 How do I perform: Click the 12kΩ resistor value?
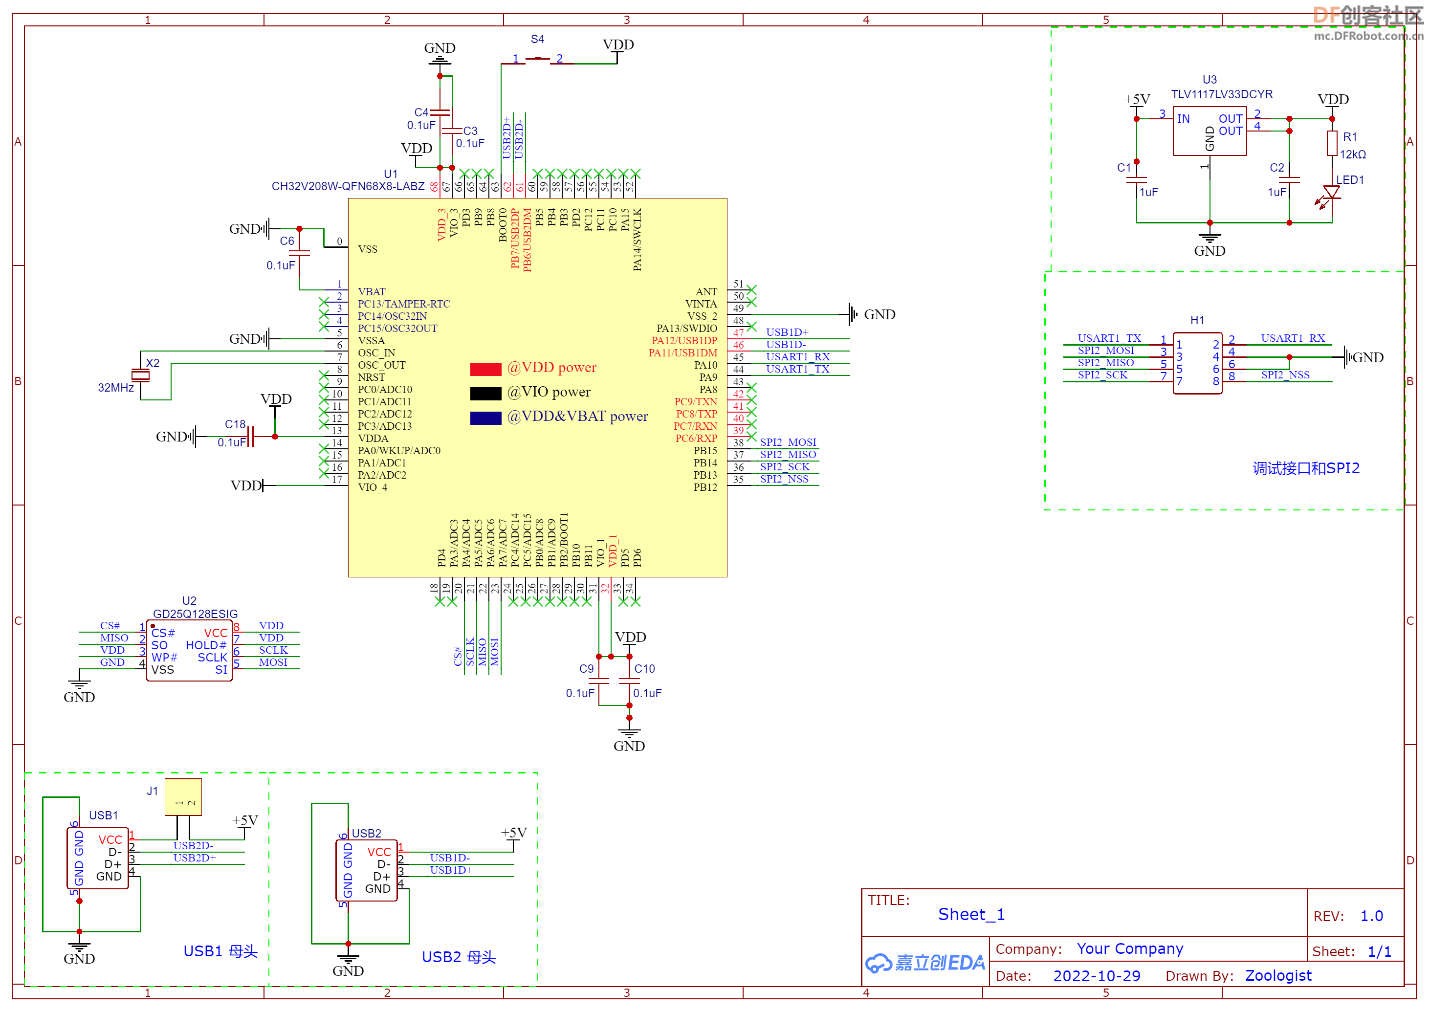click(1353, 154)
